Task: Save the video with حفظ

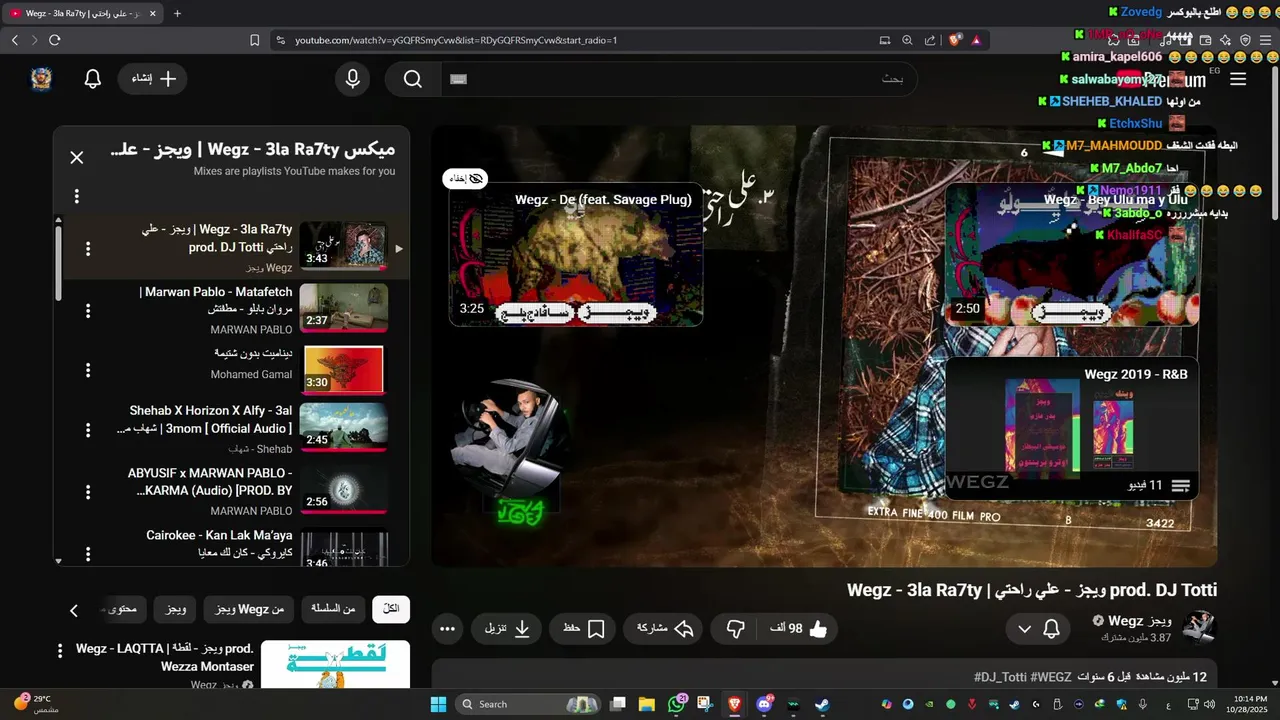Action: 584,629
